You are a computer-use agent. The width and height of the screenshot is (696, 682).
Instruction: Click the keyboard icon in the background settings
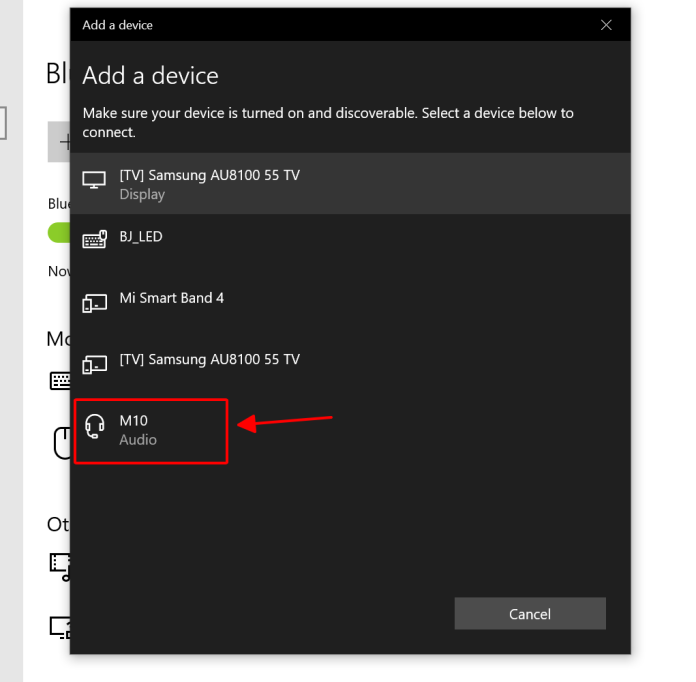click(x=59, y=381)
